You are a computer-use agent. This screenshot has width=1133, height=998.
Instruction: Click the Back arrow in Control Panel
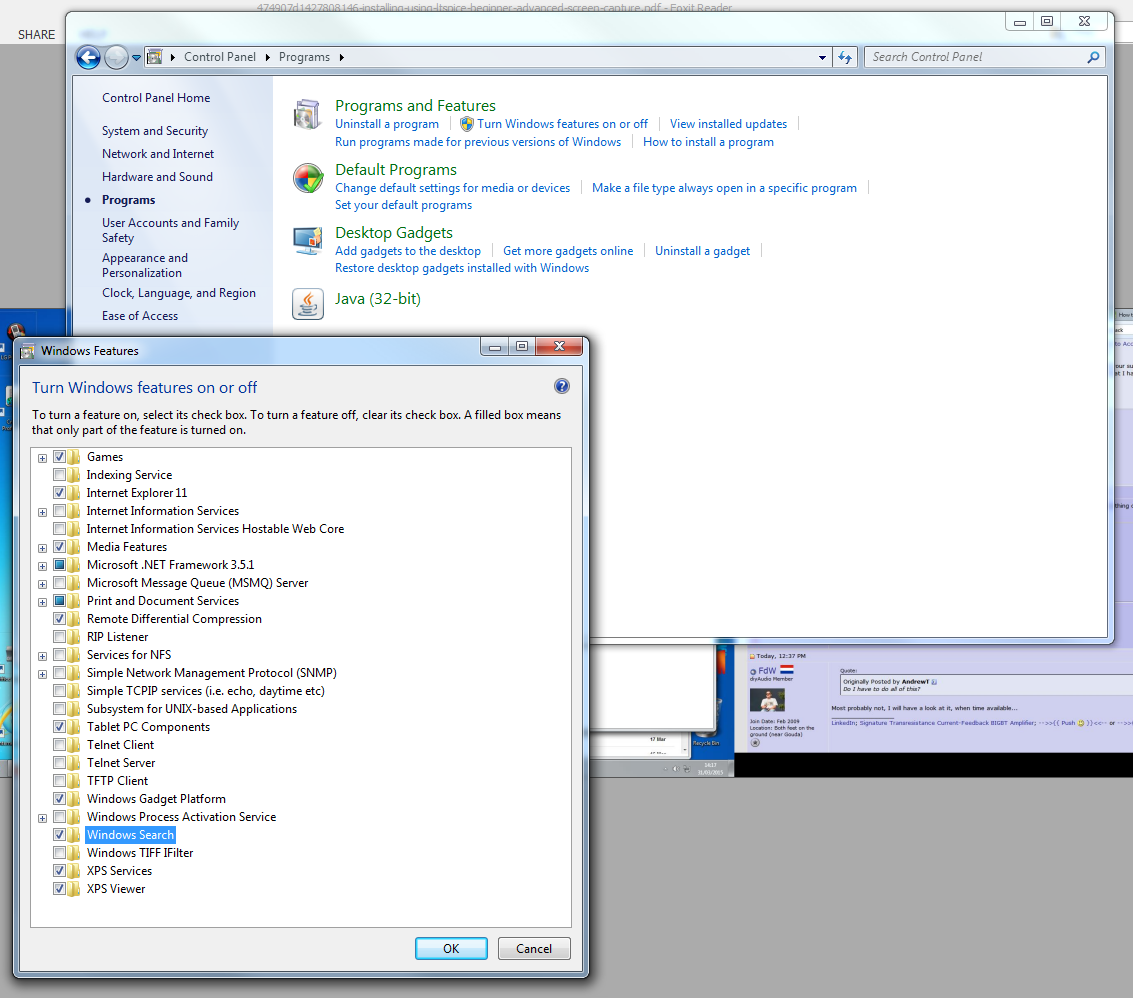tap(88, 57)
